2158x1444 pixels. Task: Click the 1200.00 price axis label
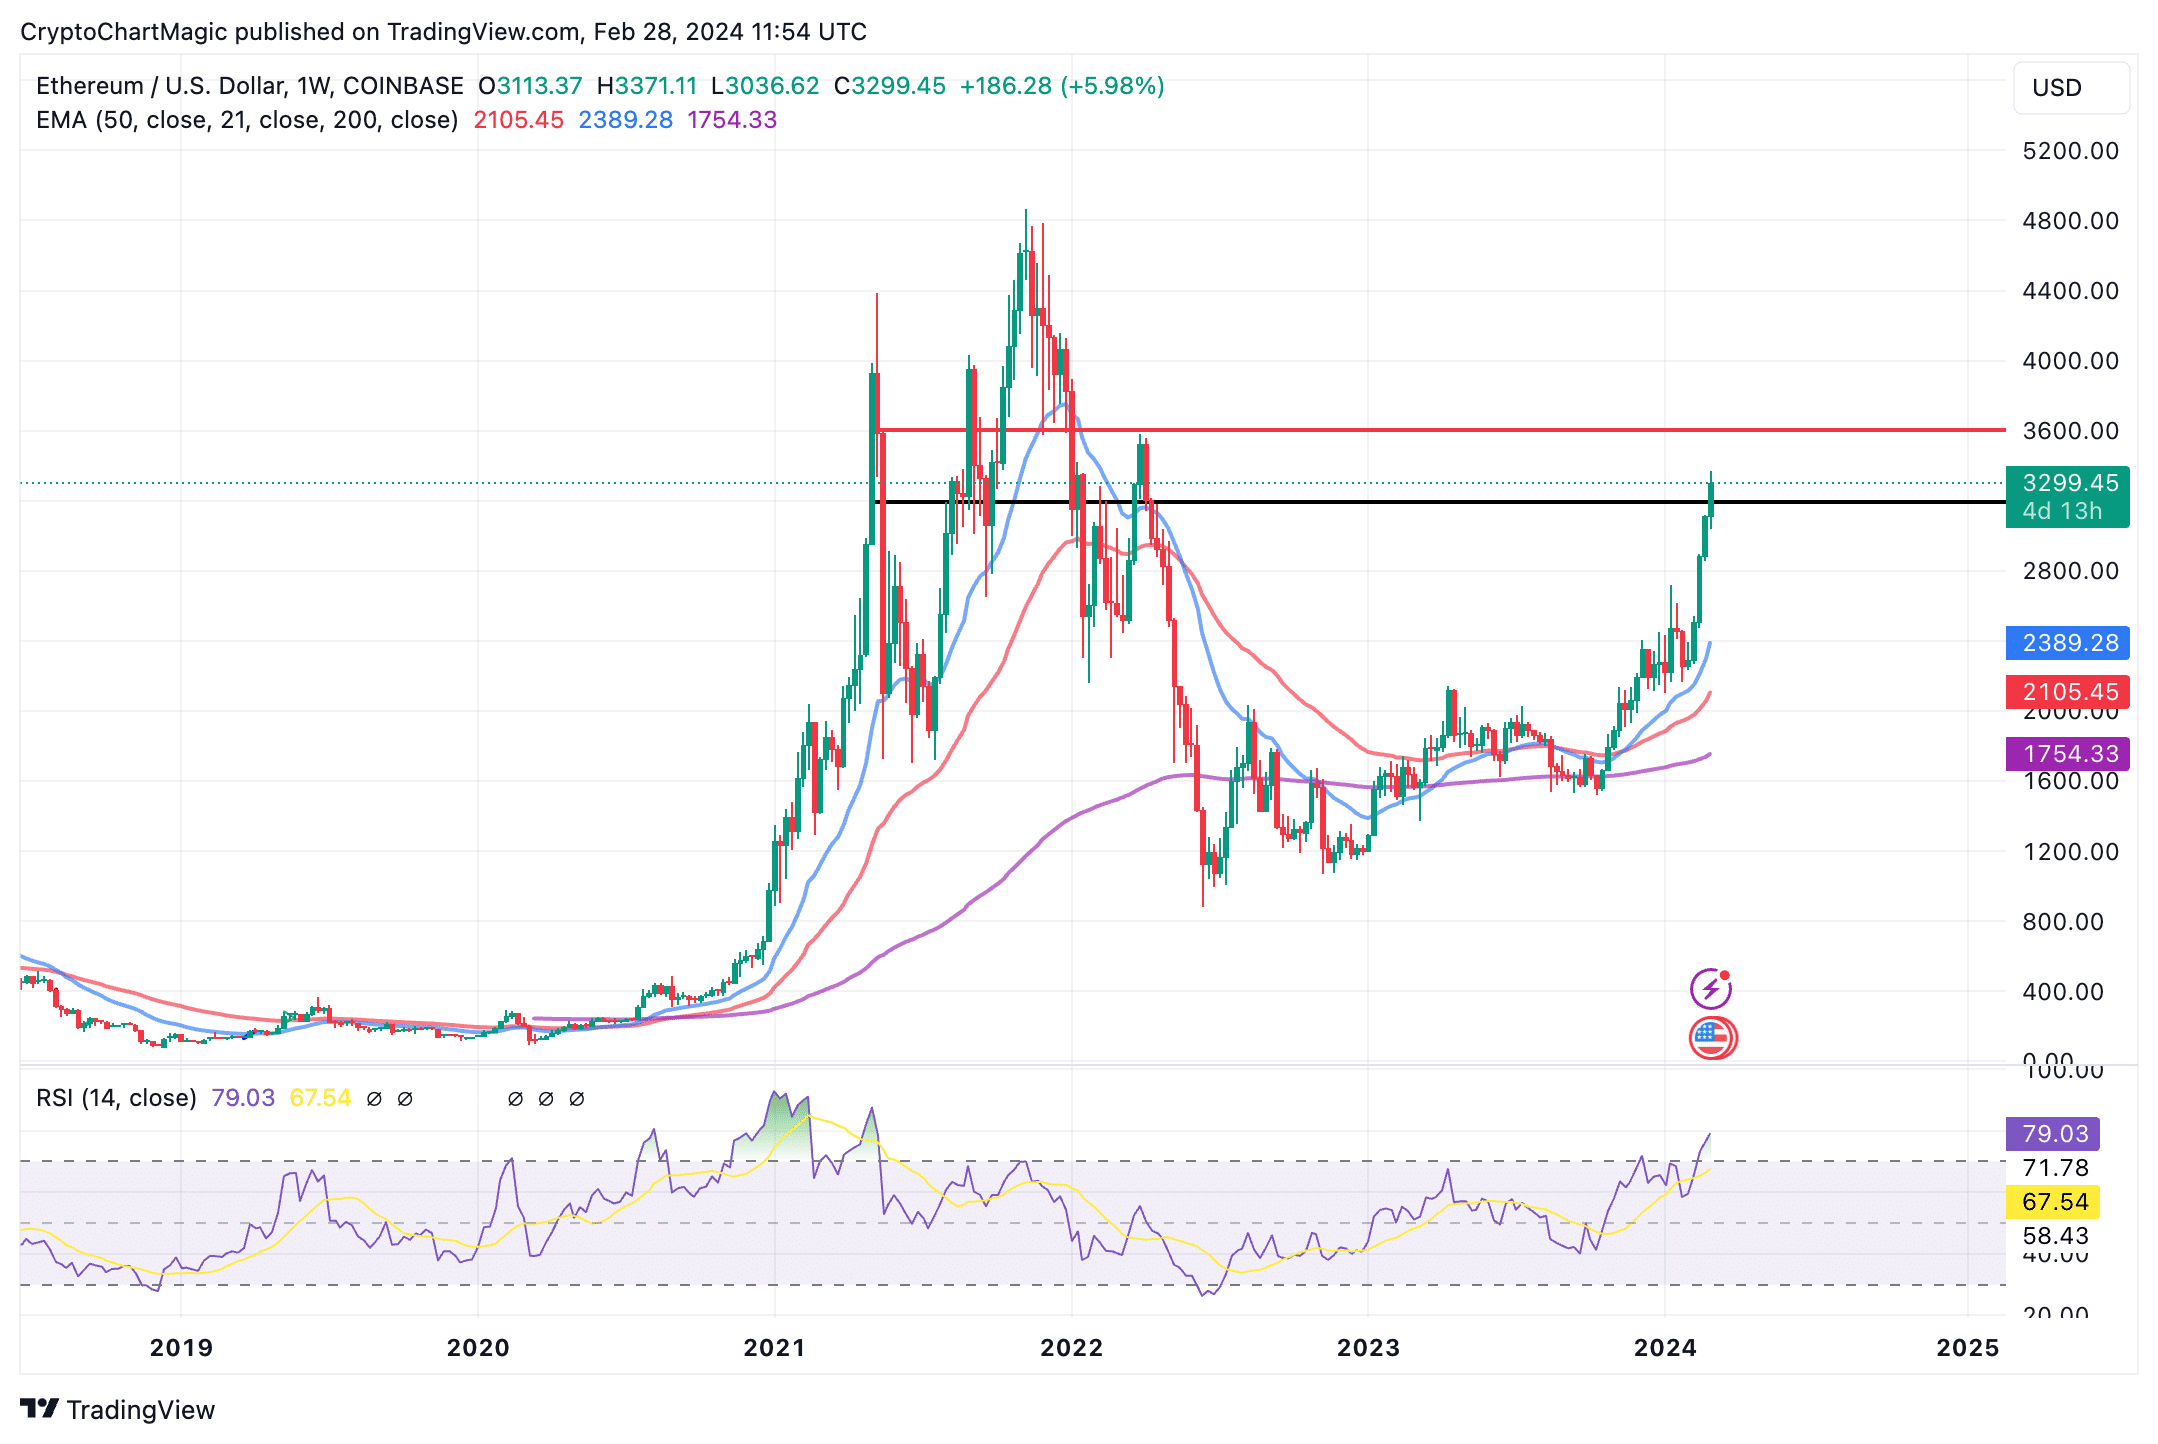[2070, 852]
